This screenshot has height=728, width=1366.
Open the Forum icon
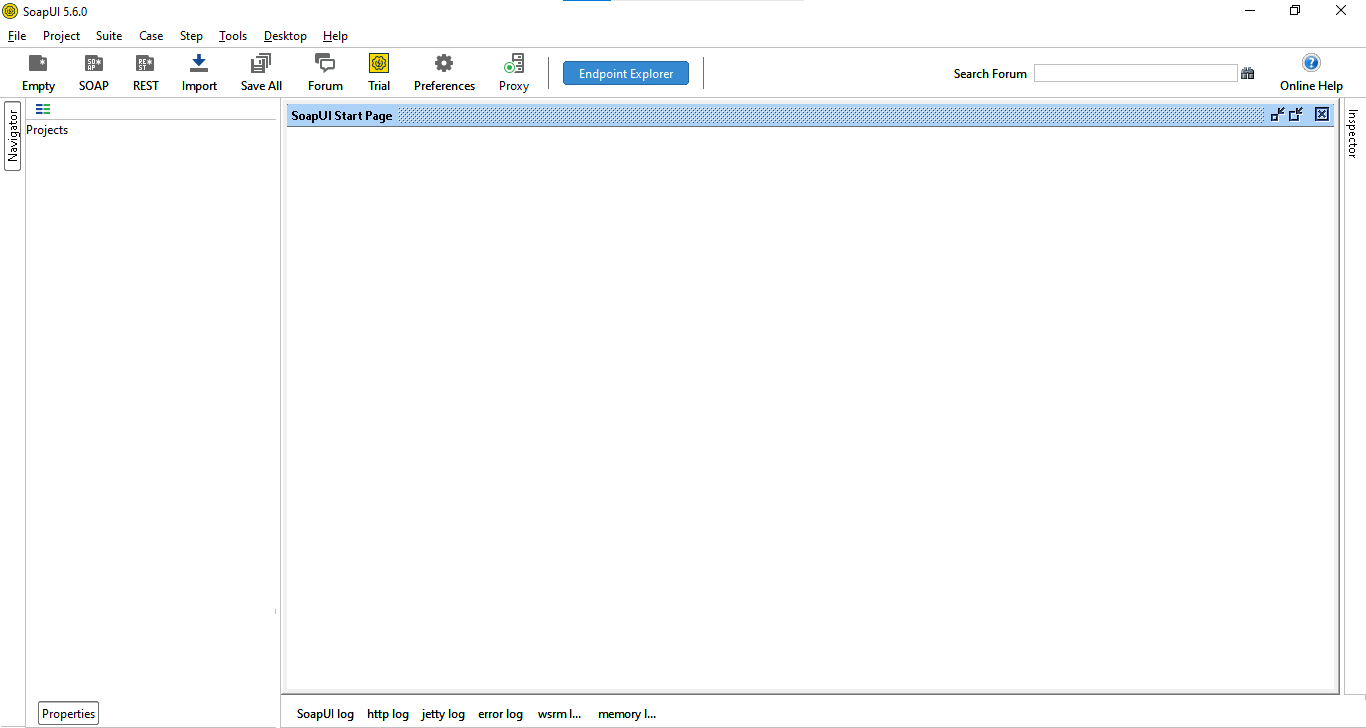(325, 64)
